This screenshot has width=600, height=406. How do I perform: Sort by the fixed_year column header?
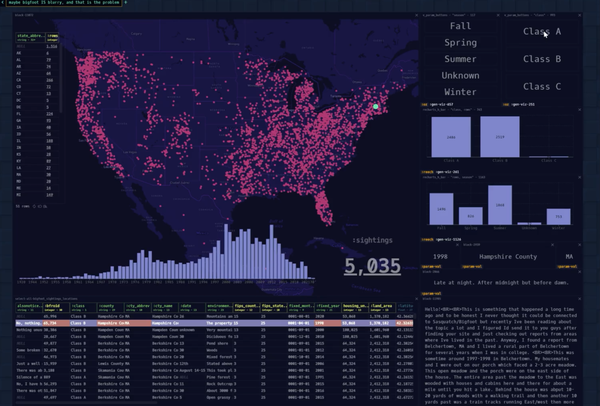[328, 307]
